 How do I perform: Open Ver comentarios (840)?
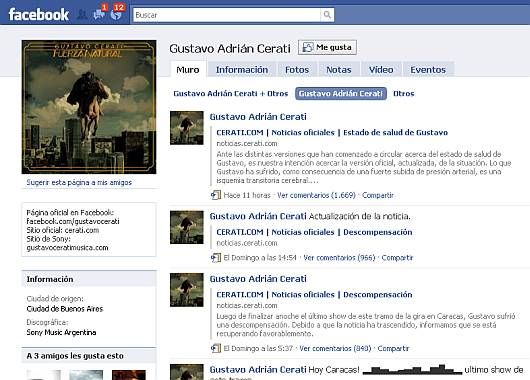tap(335, 349)
